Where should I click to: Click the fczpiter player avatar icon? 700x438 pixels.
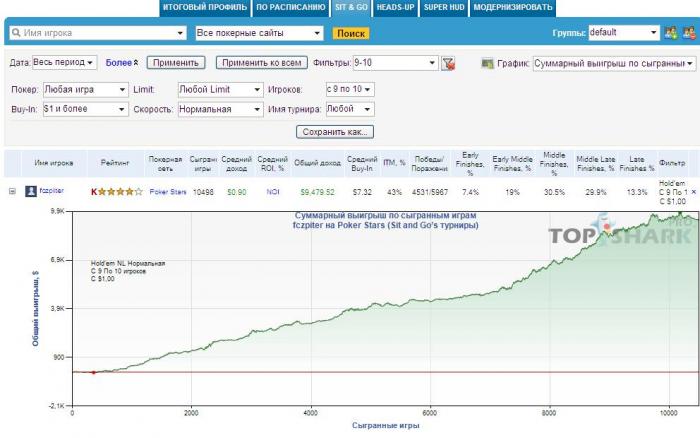pos(31,191)
